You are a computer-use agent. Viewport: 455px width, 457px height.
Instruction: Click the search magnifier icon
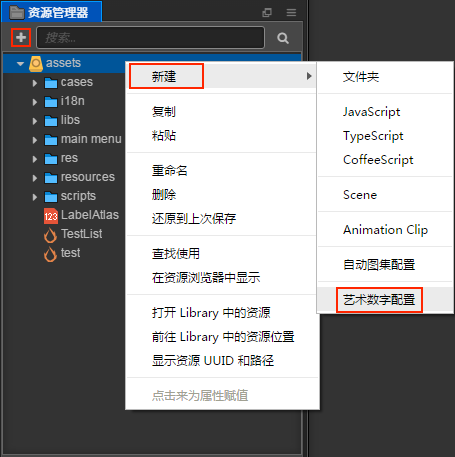pos(283,38)
